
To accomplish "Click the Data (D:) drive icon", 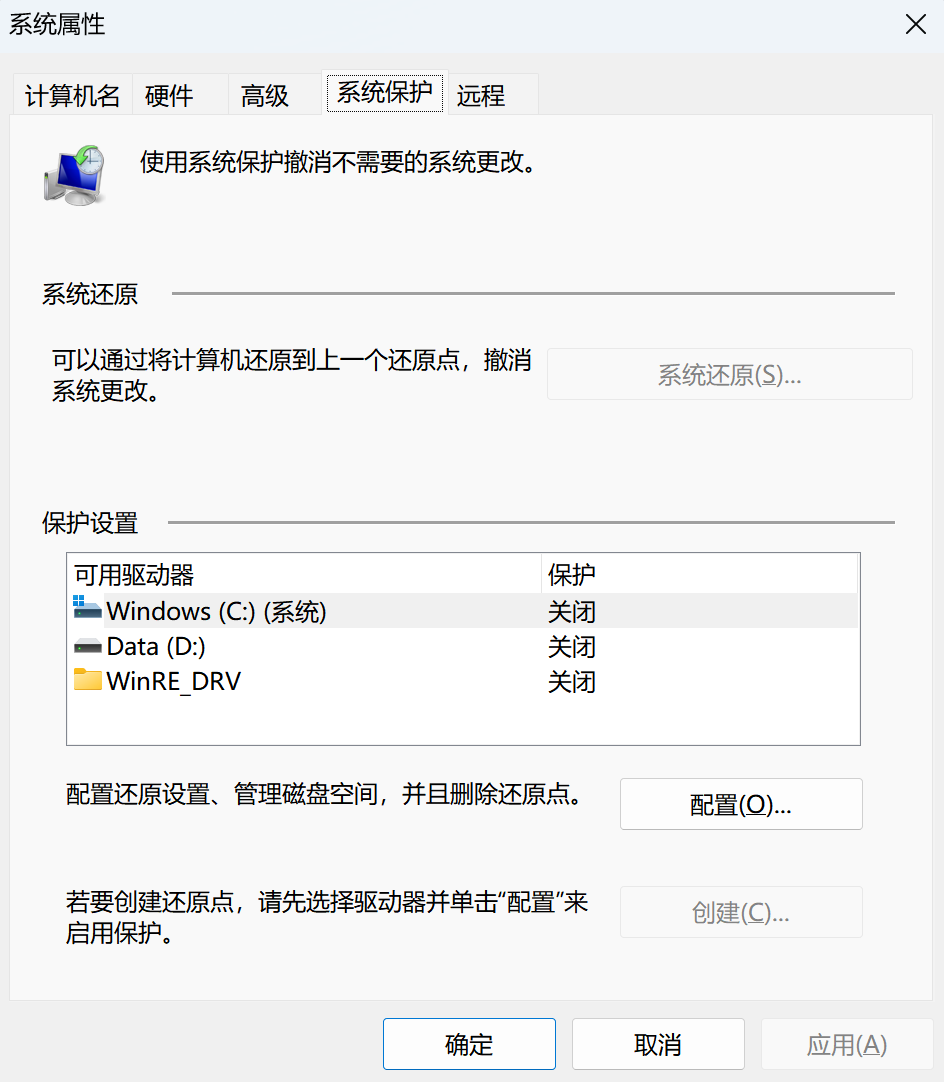I will coord(86,646).
